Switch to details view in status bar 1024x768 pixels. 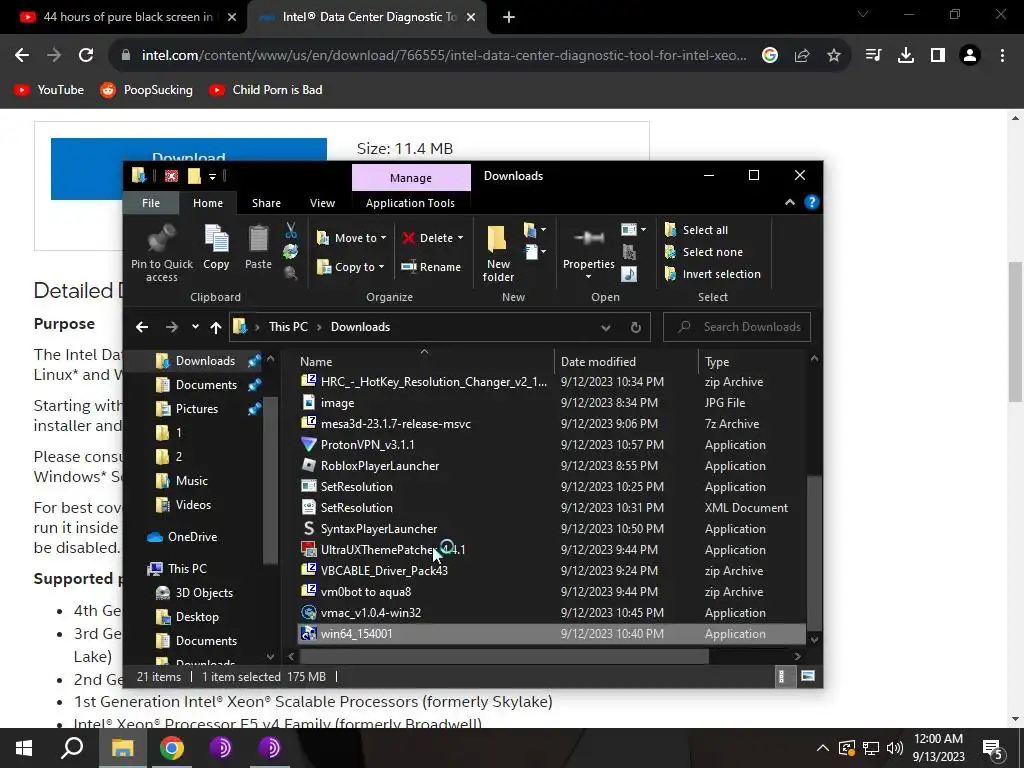(782, 677)
